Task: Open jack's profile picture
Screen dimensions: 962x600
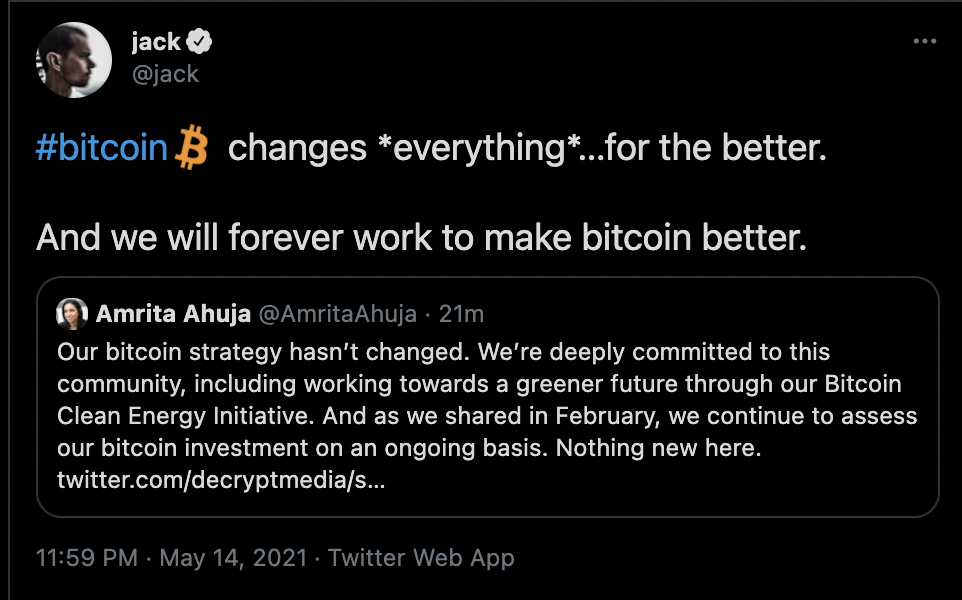Action: point(74,58)
